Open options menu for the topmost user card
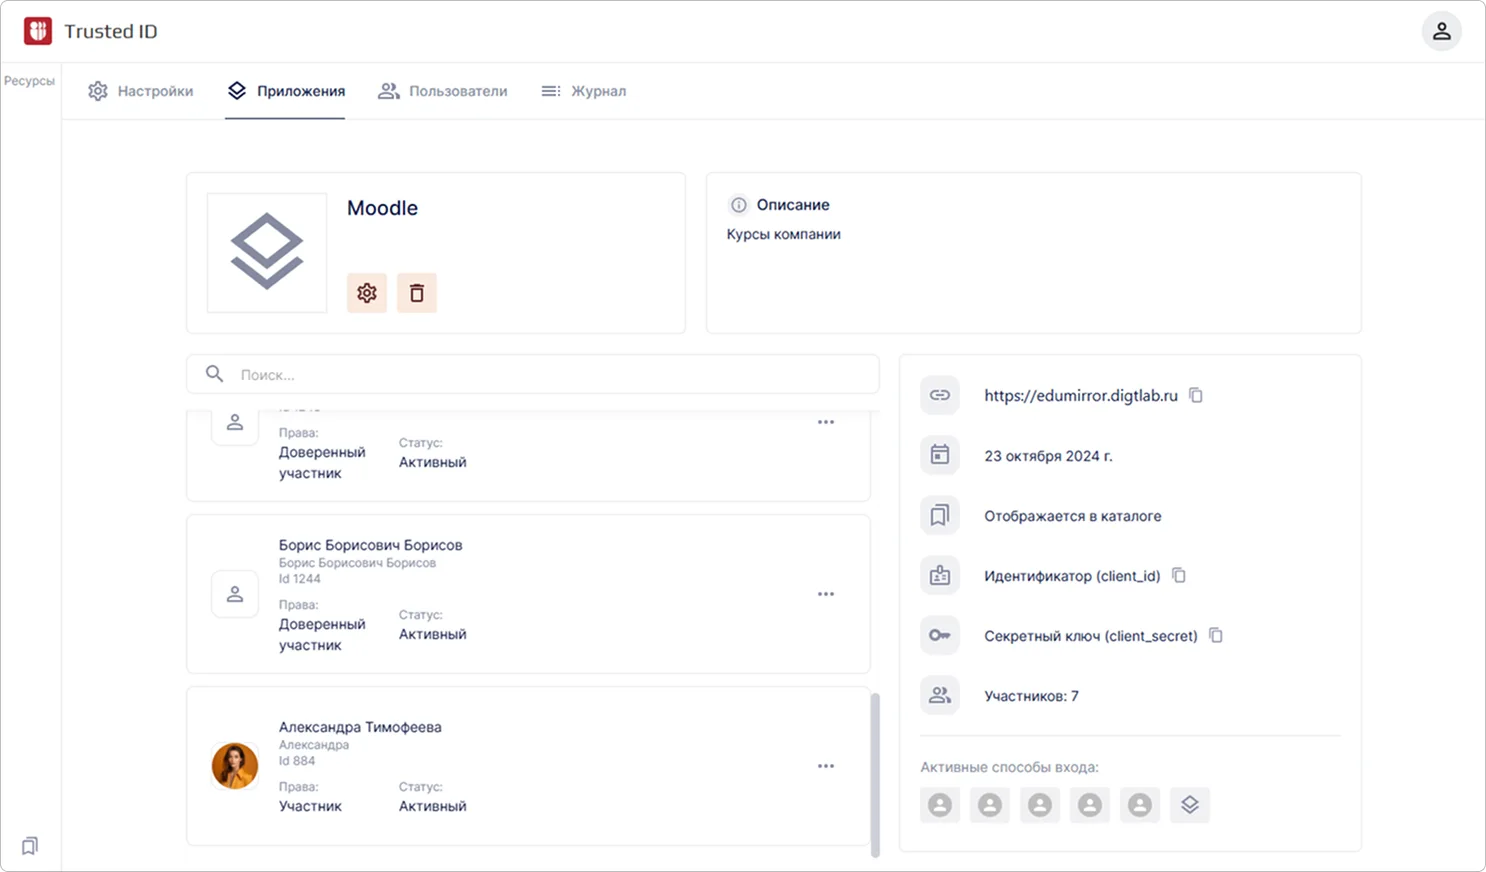1486x872 pixels. pos(826,422)
